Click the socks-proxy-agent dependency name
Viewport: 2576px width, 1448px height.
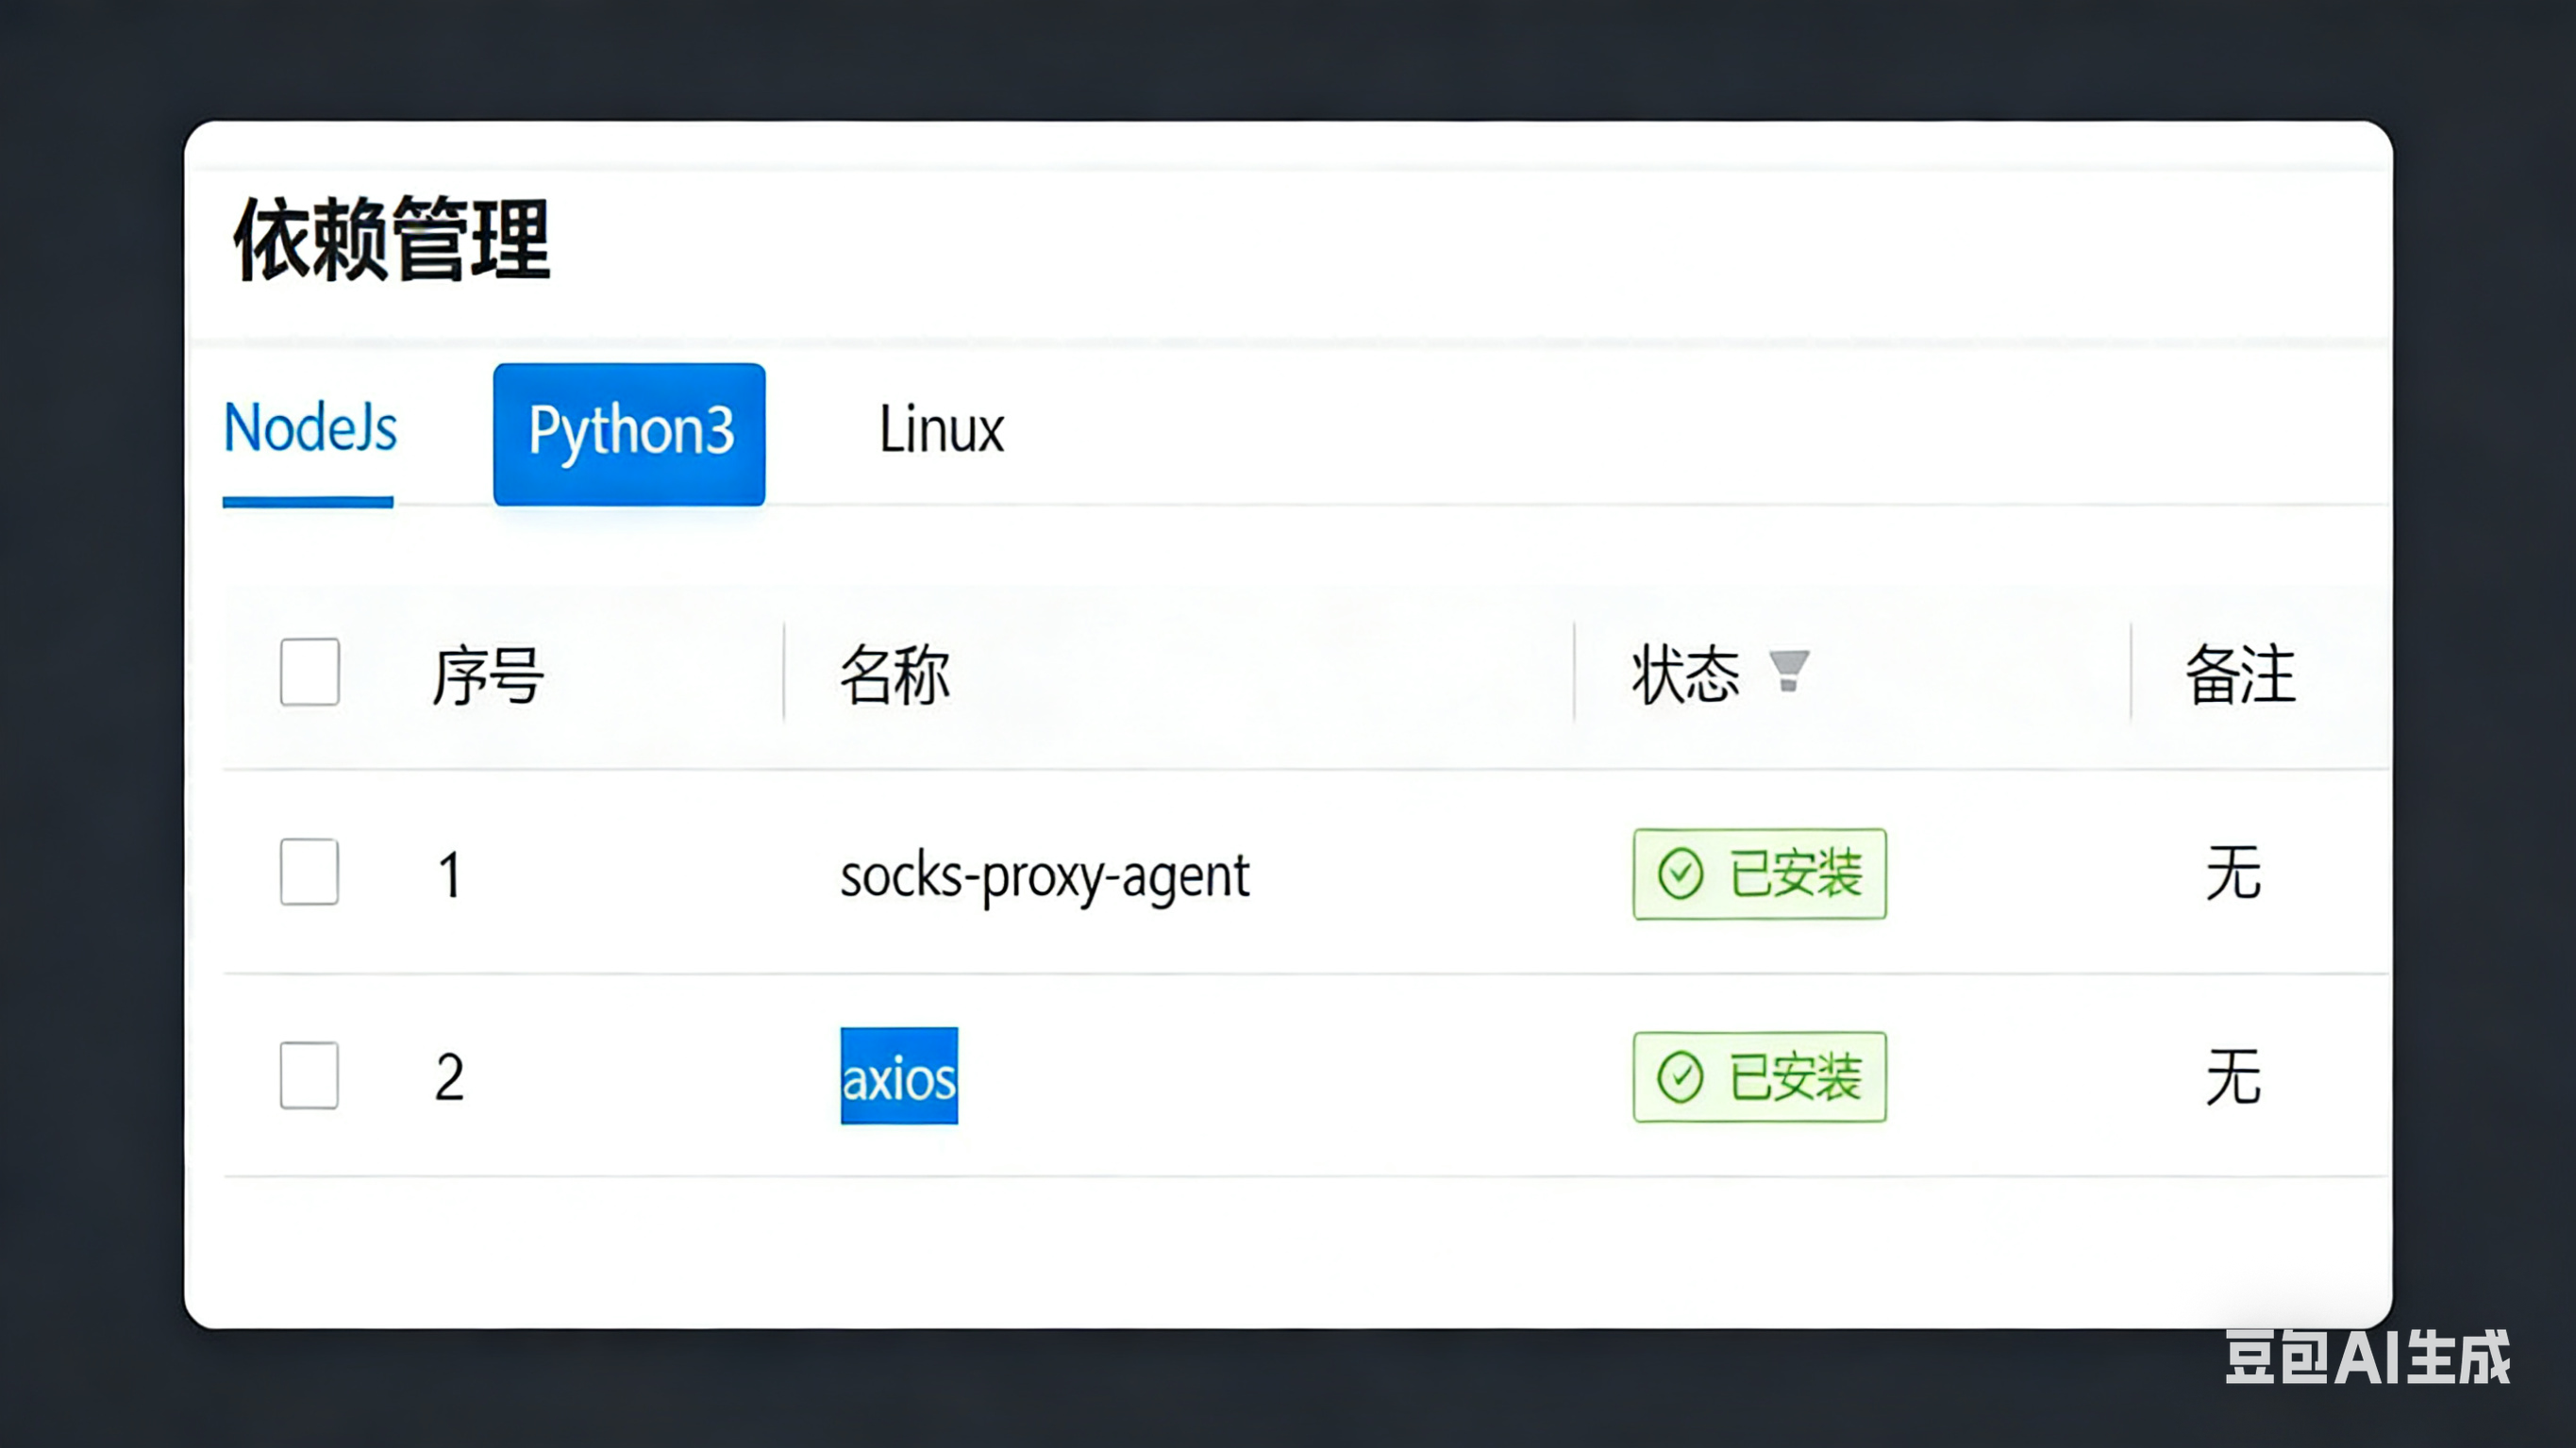[x=1044, y=876]
